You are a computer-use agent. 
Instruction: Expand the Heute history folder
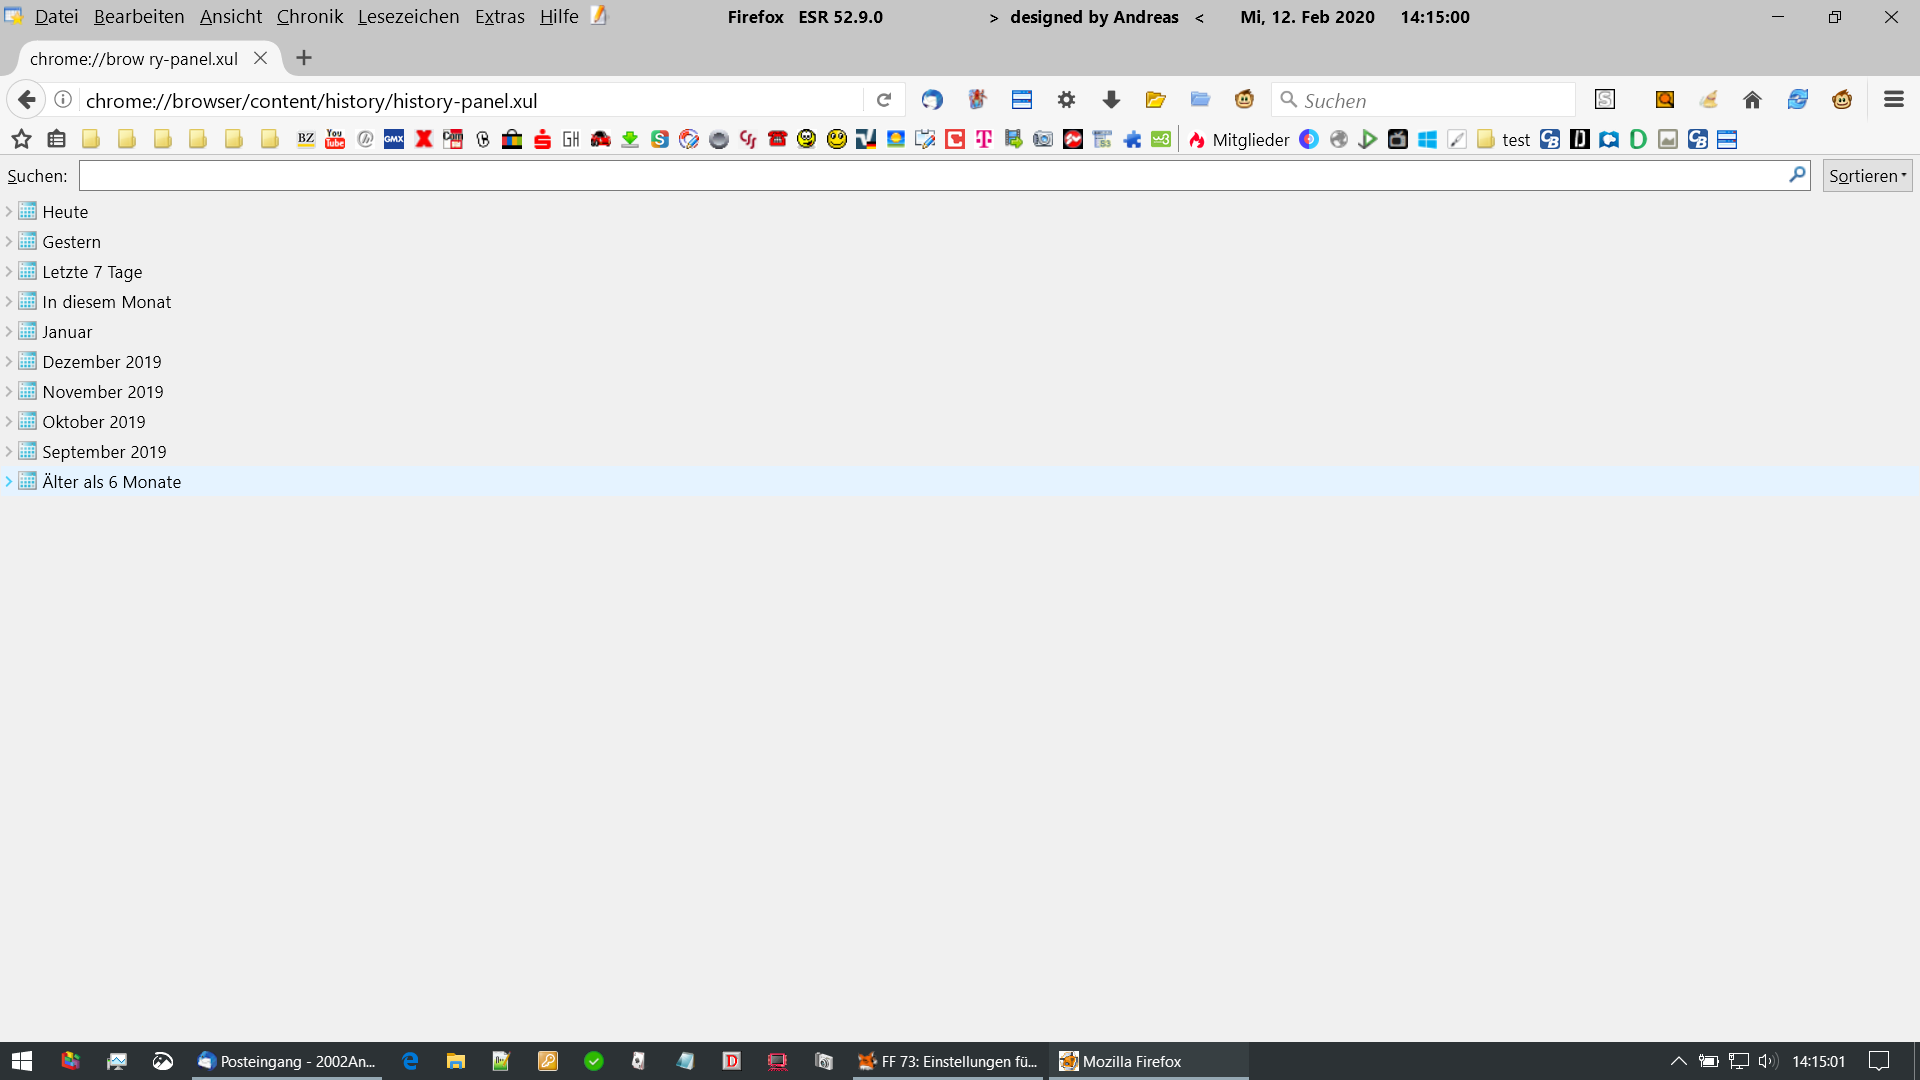9,212
